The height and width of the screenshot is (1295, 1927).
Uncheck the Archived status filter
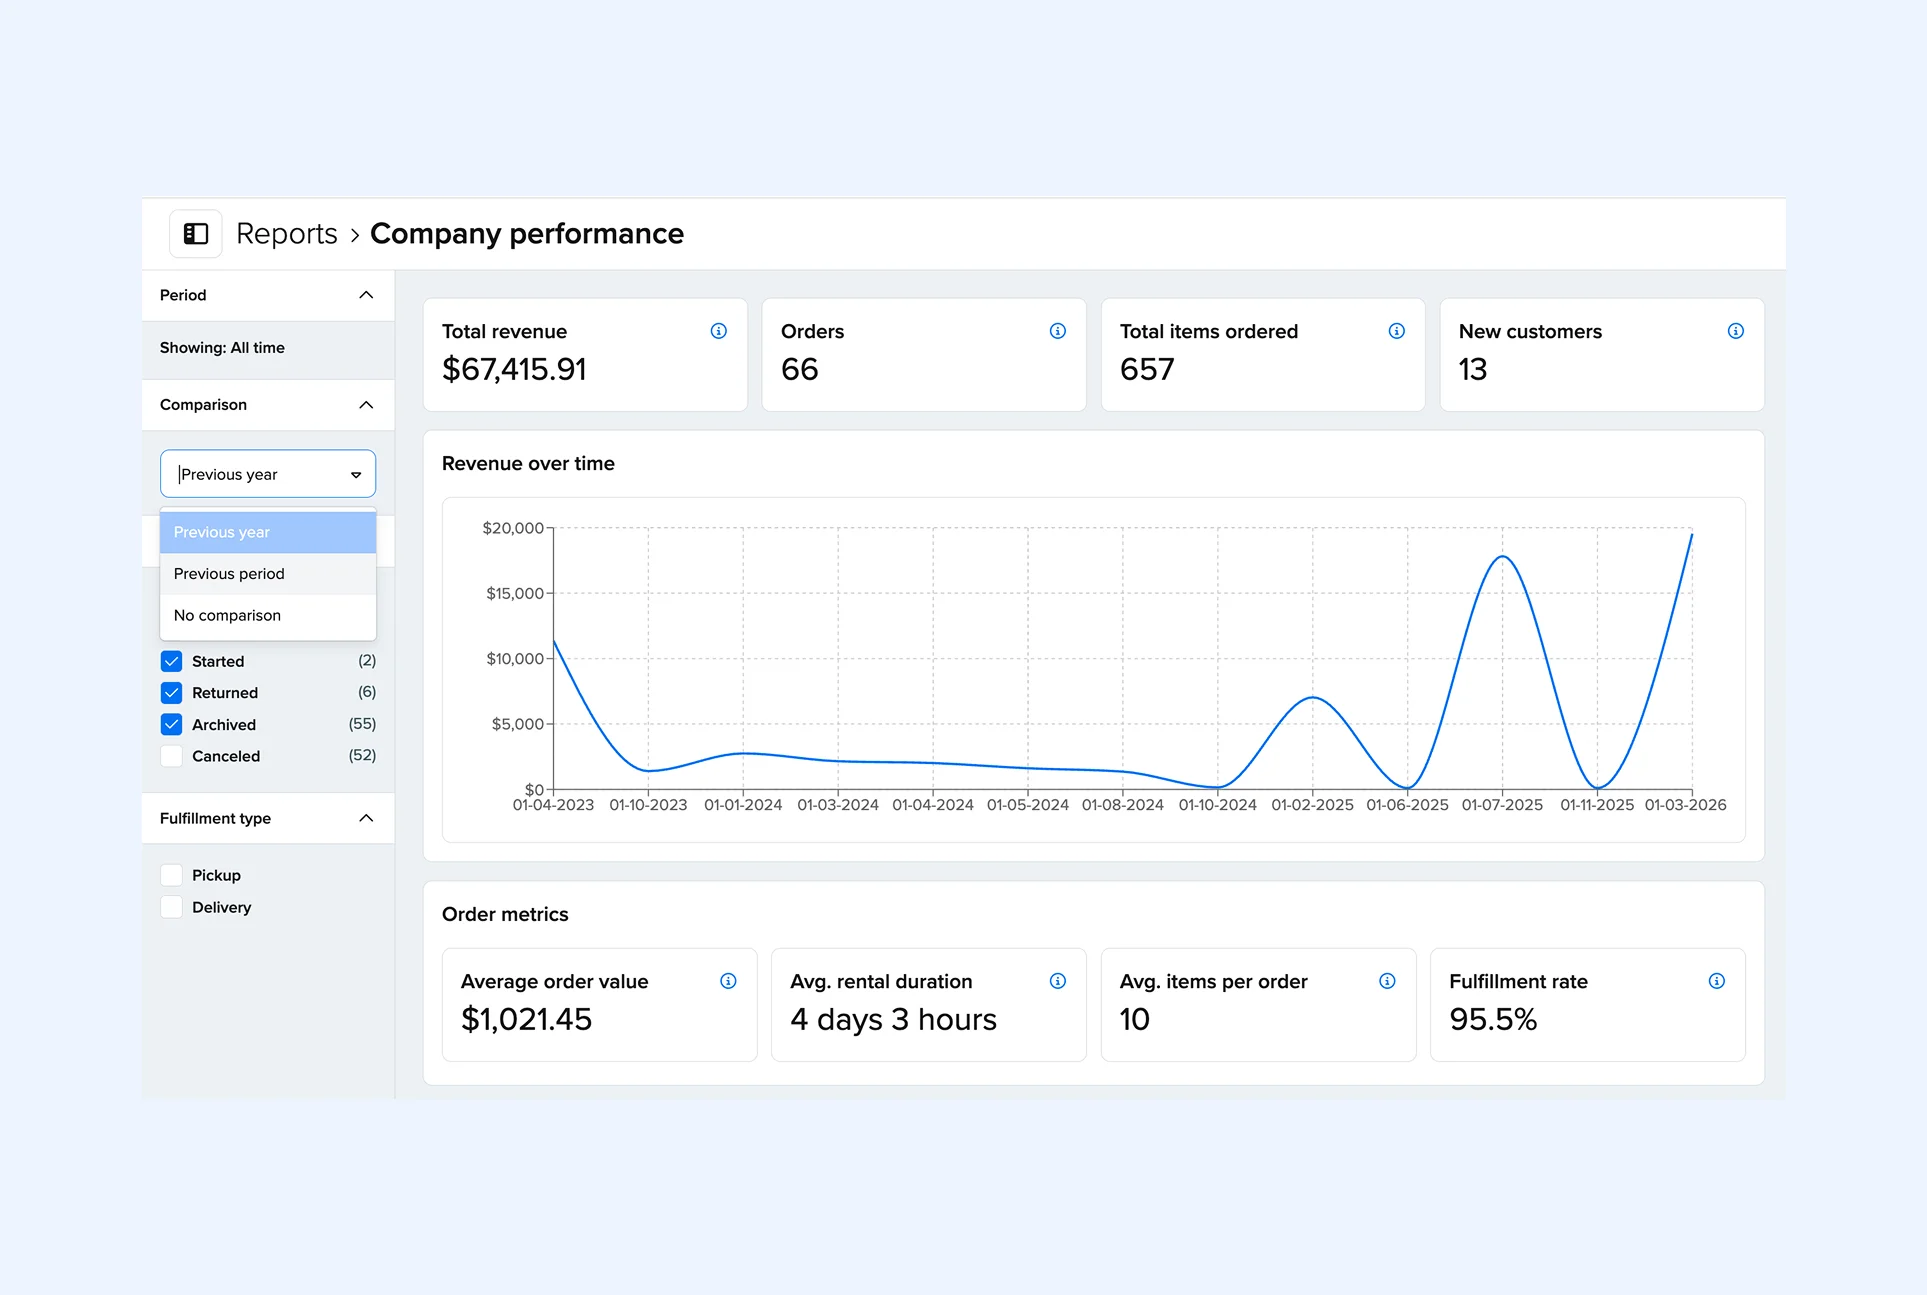coord(171,724)
